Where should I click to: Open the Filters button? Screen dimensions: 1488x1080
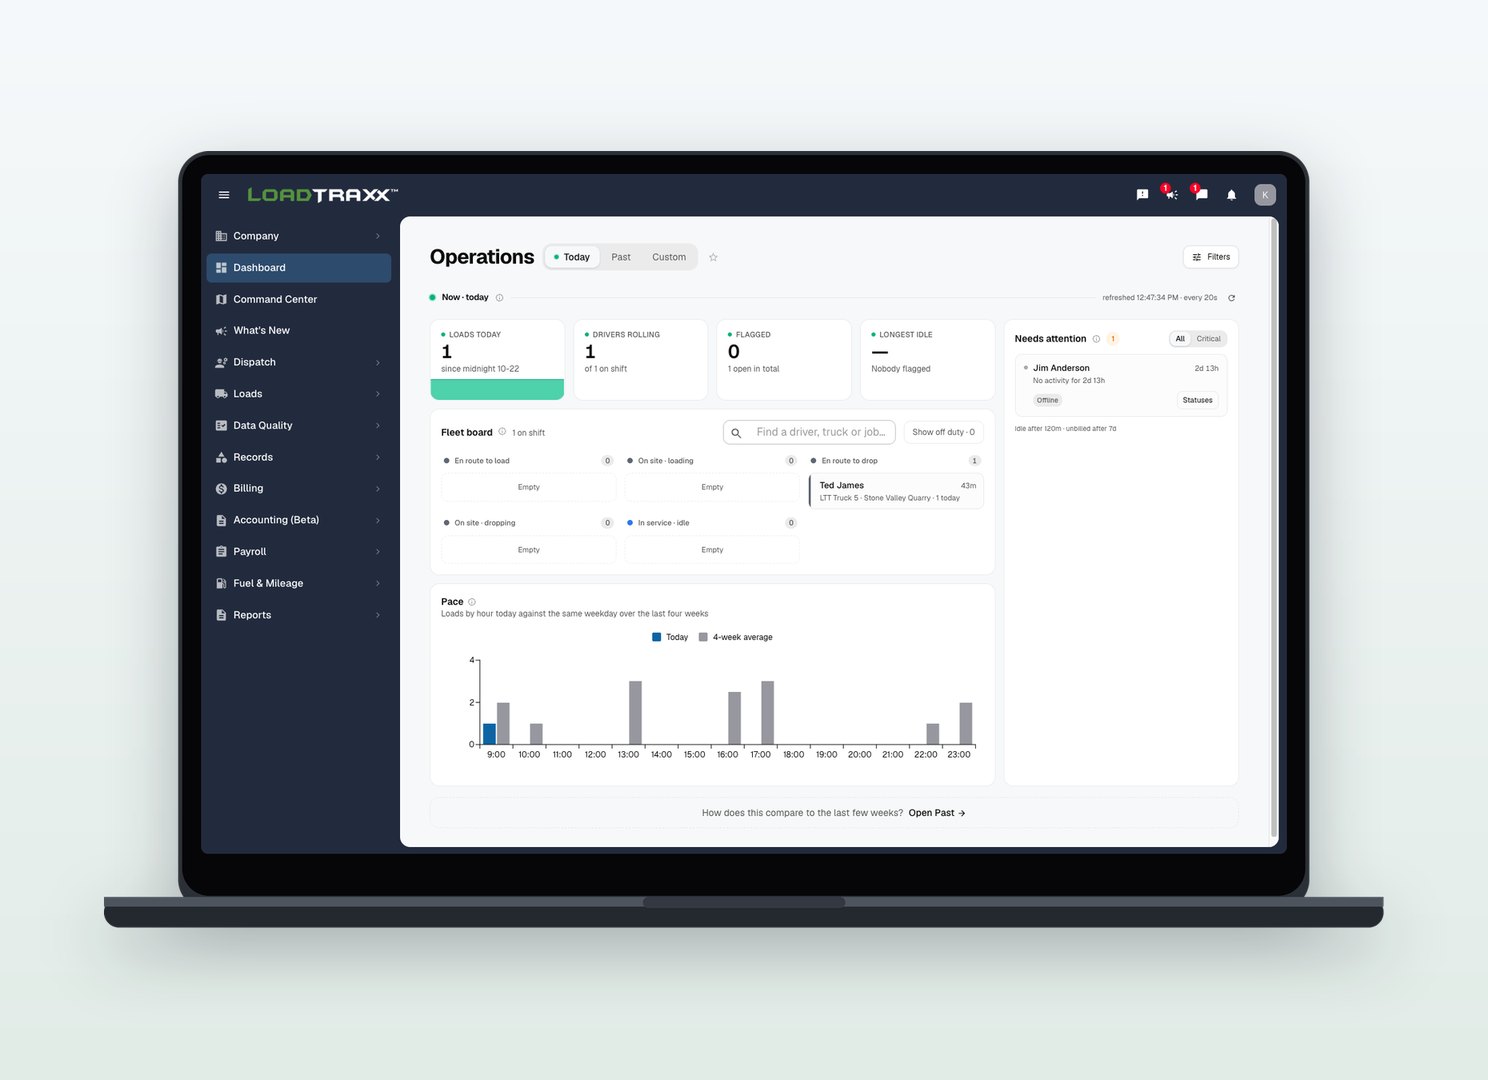(x=1210, y=257)
